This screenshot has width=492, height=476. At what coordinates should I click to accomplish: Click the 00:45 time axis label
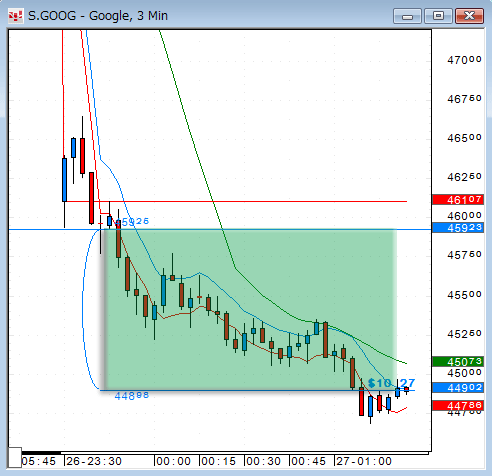[x=308, y=461]
